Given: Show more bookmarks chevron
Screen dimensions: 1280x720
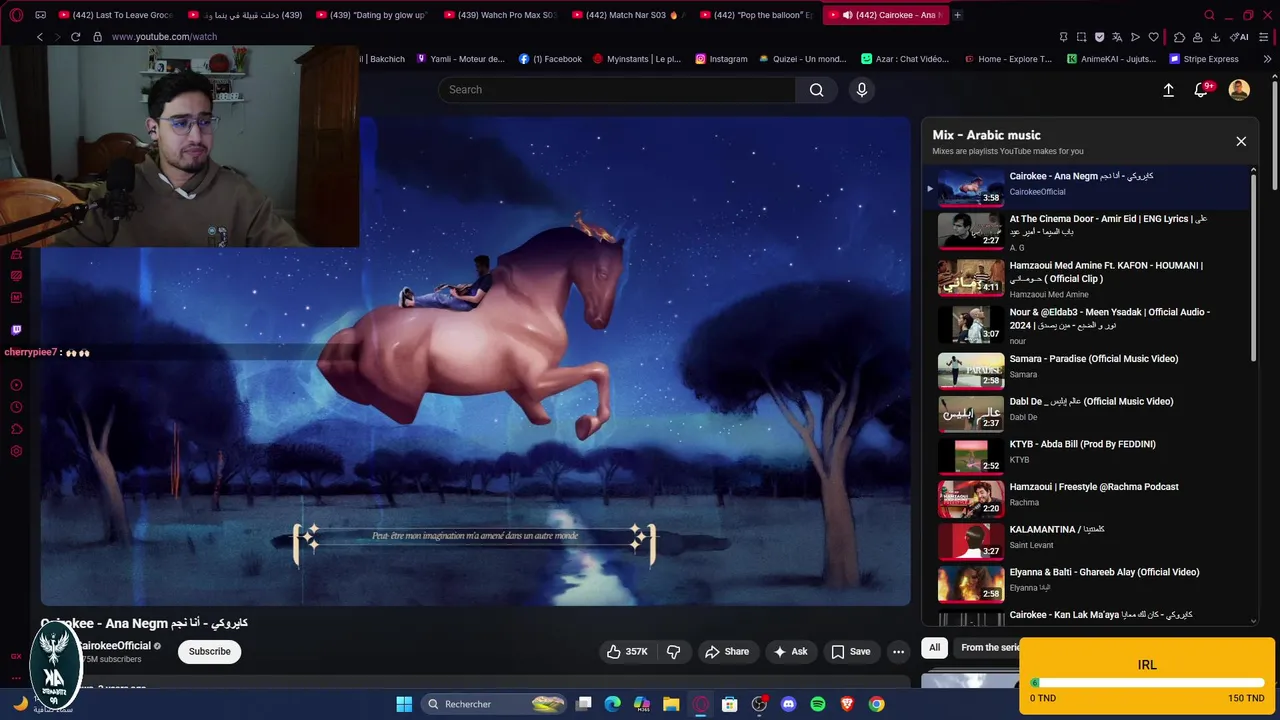Looking at the screenshot, I should [x=1267, y=59].
